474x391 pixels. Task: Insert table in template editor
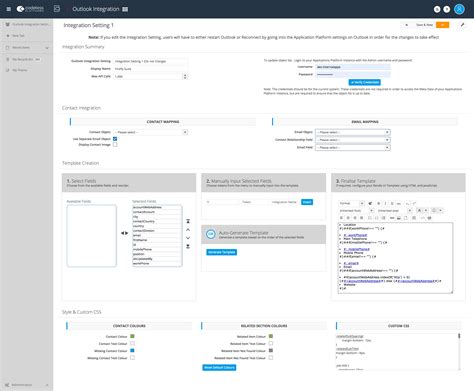[413, 218]
